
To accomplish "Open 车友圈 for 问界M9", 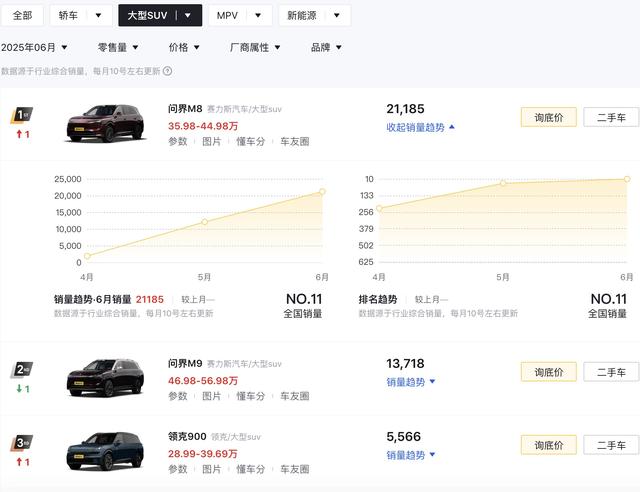I will (295, 396).
